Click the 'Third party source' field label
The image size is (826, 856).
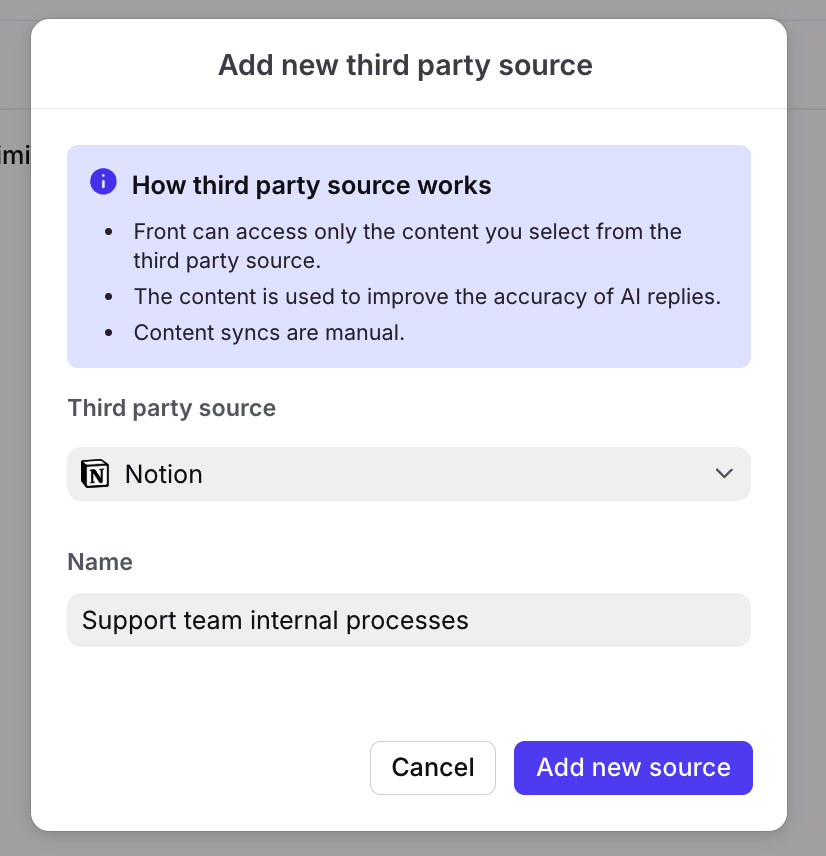pos(171,408)
